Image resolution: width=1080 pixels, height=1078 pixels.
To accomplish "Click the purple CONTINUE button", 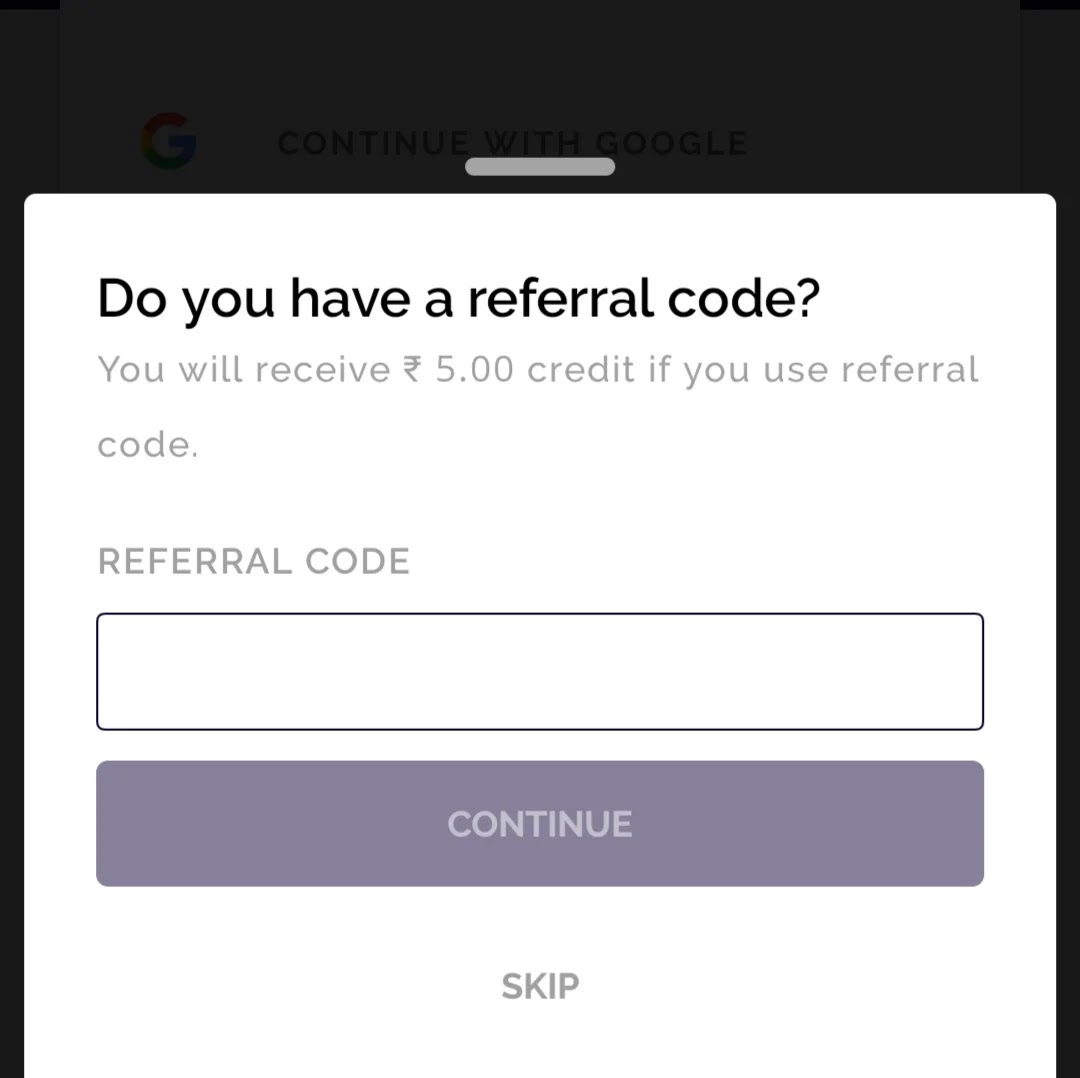I will pyautogui.click(x=540, y=824).
